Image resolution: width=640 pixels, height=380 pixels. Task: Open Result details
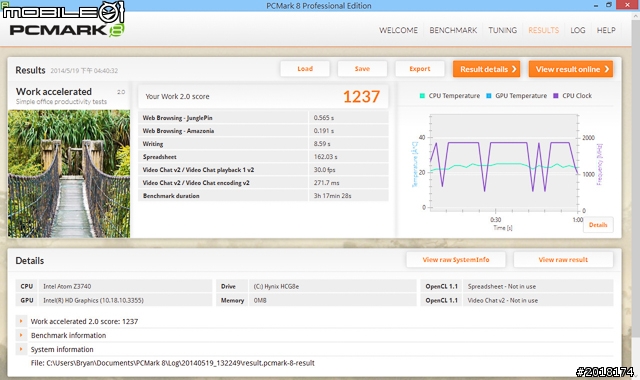tap(487, 69)
